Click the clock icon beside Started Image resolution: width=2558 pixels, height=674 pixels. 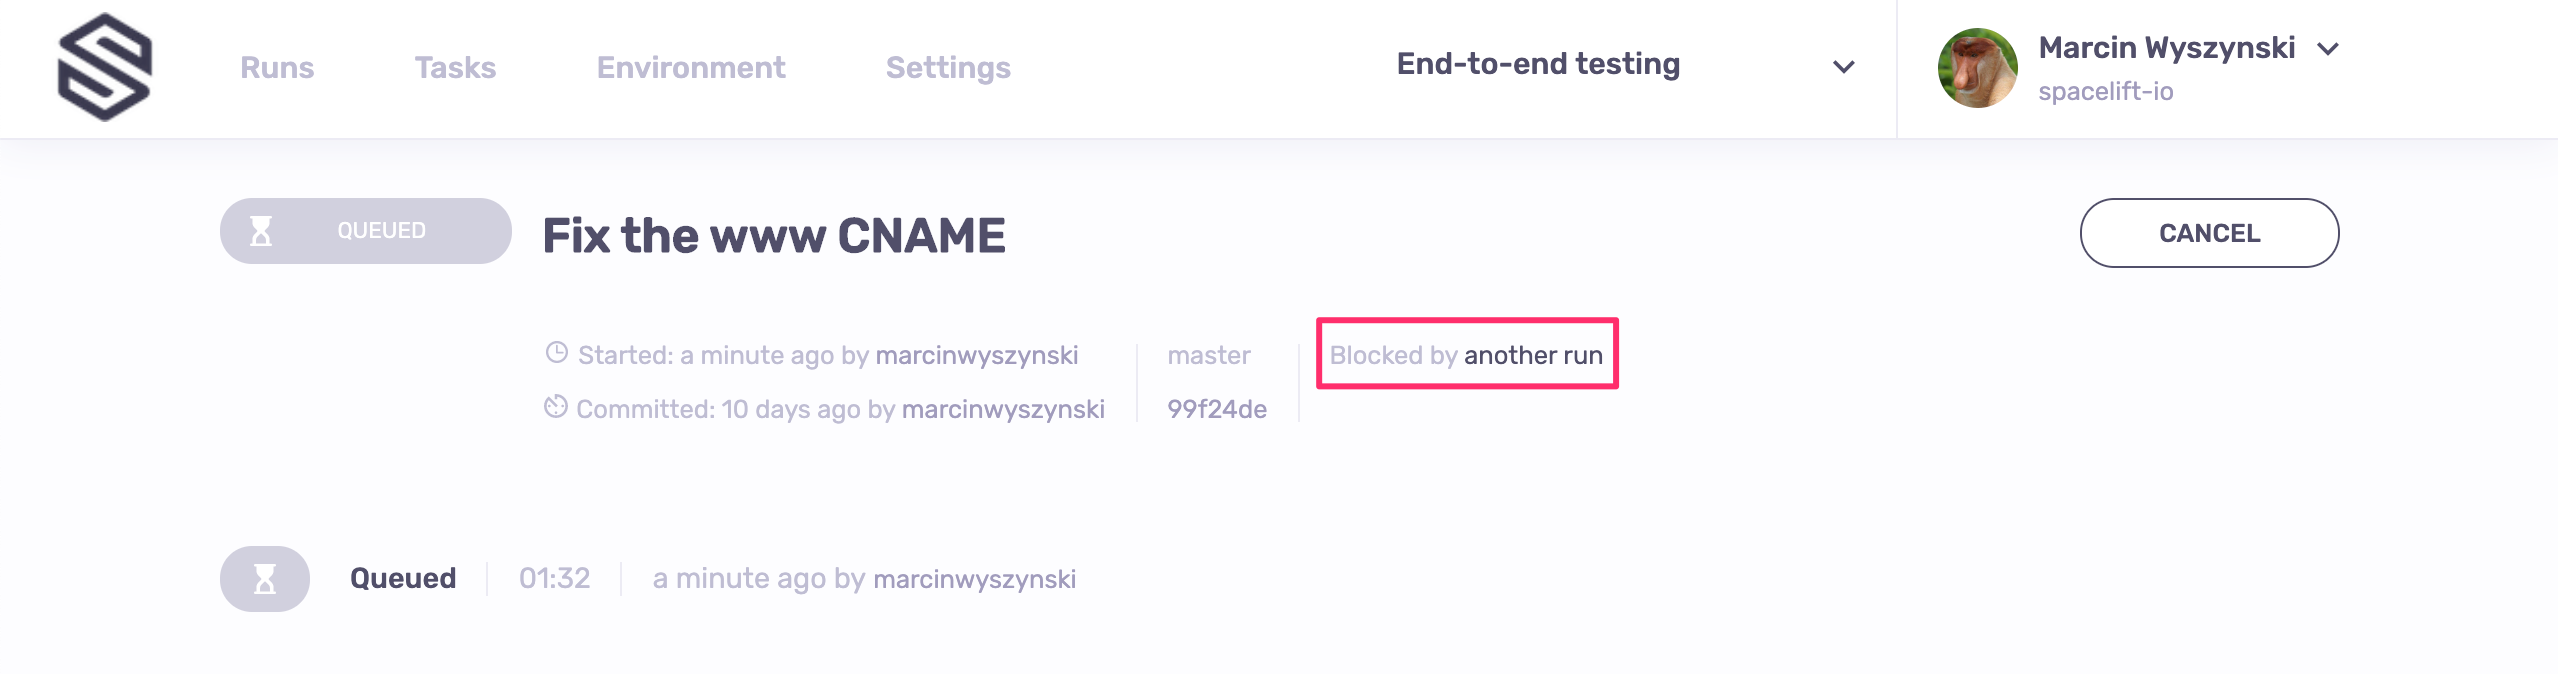(x=557, y=353)
